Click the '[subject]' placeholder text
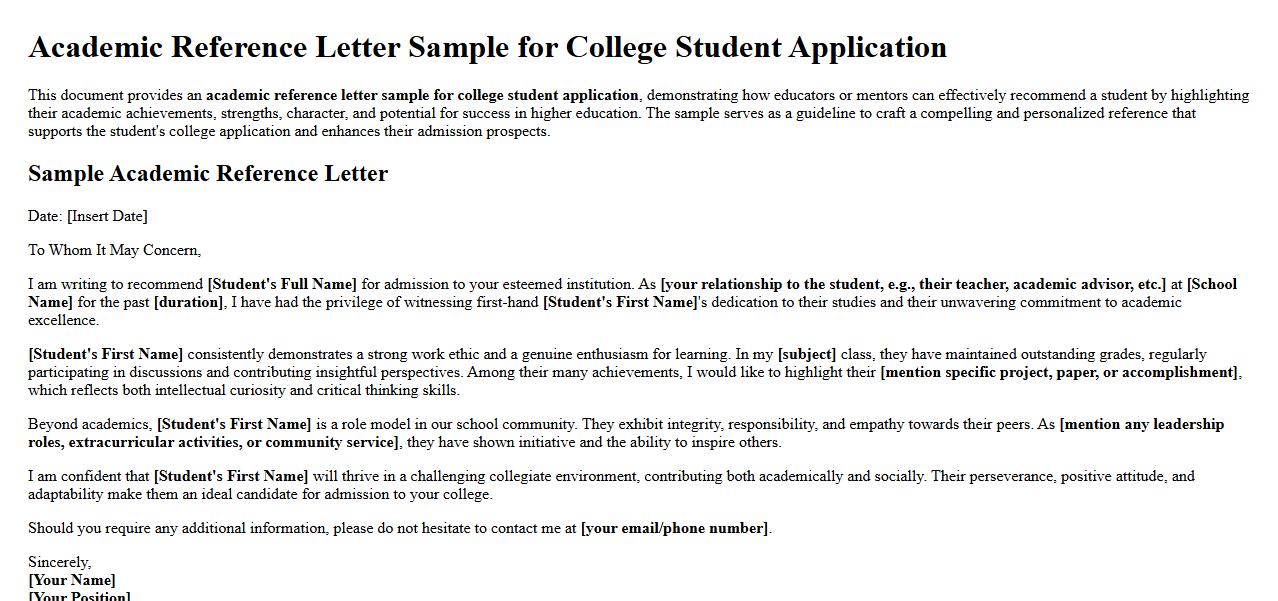 806,354
